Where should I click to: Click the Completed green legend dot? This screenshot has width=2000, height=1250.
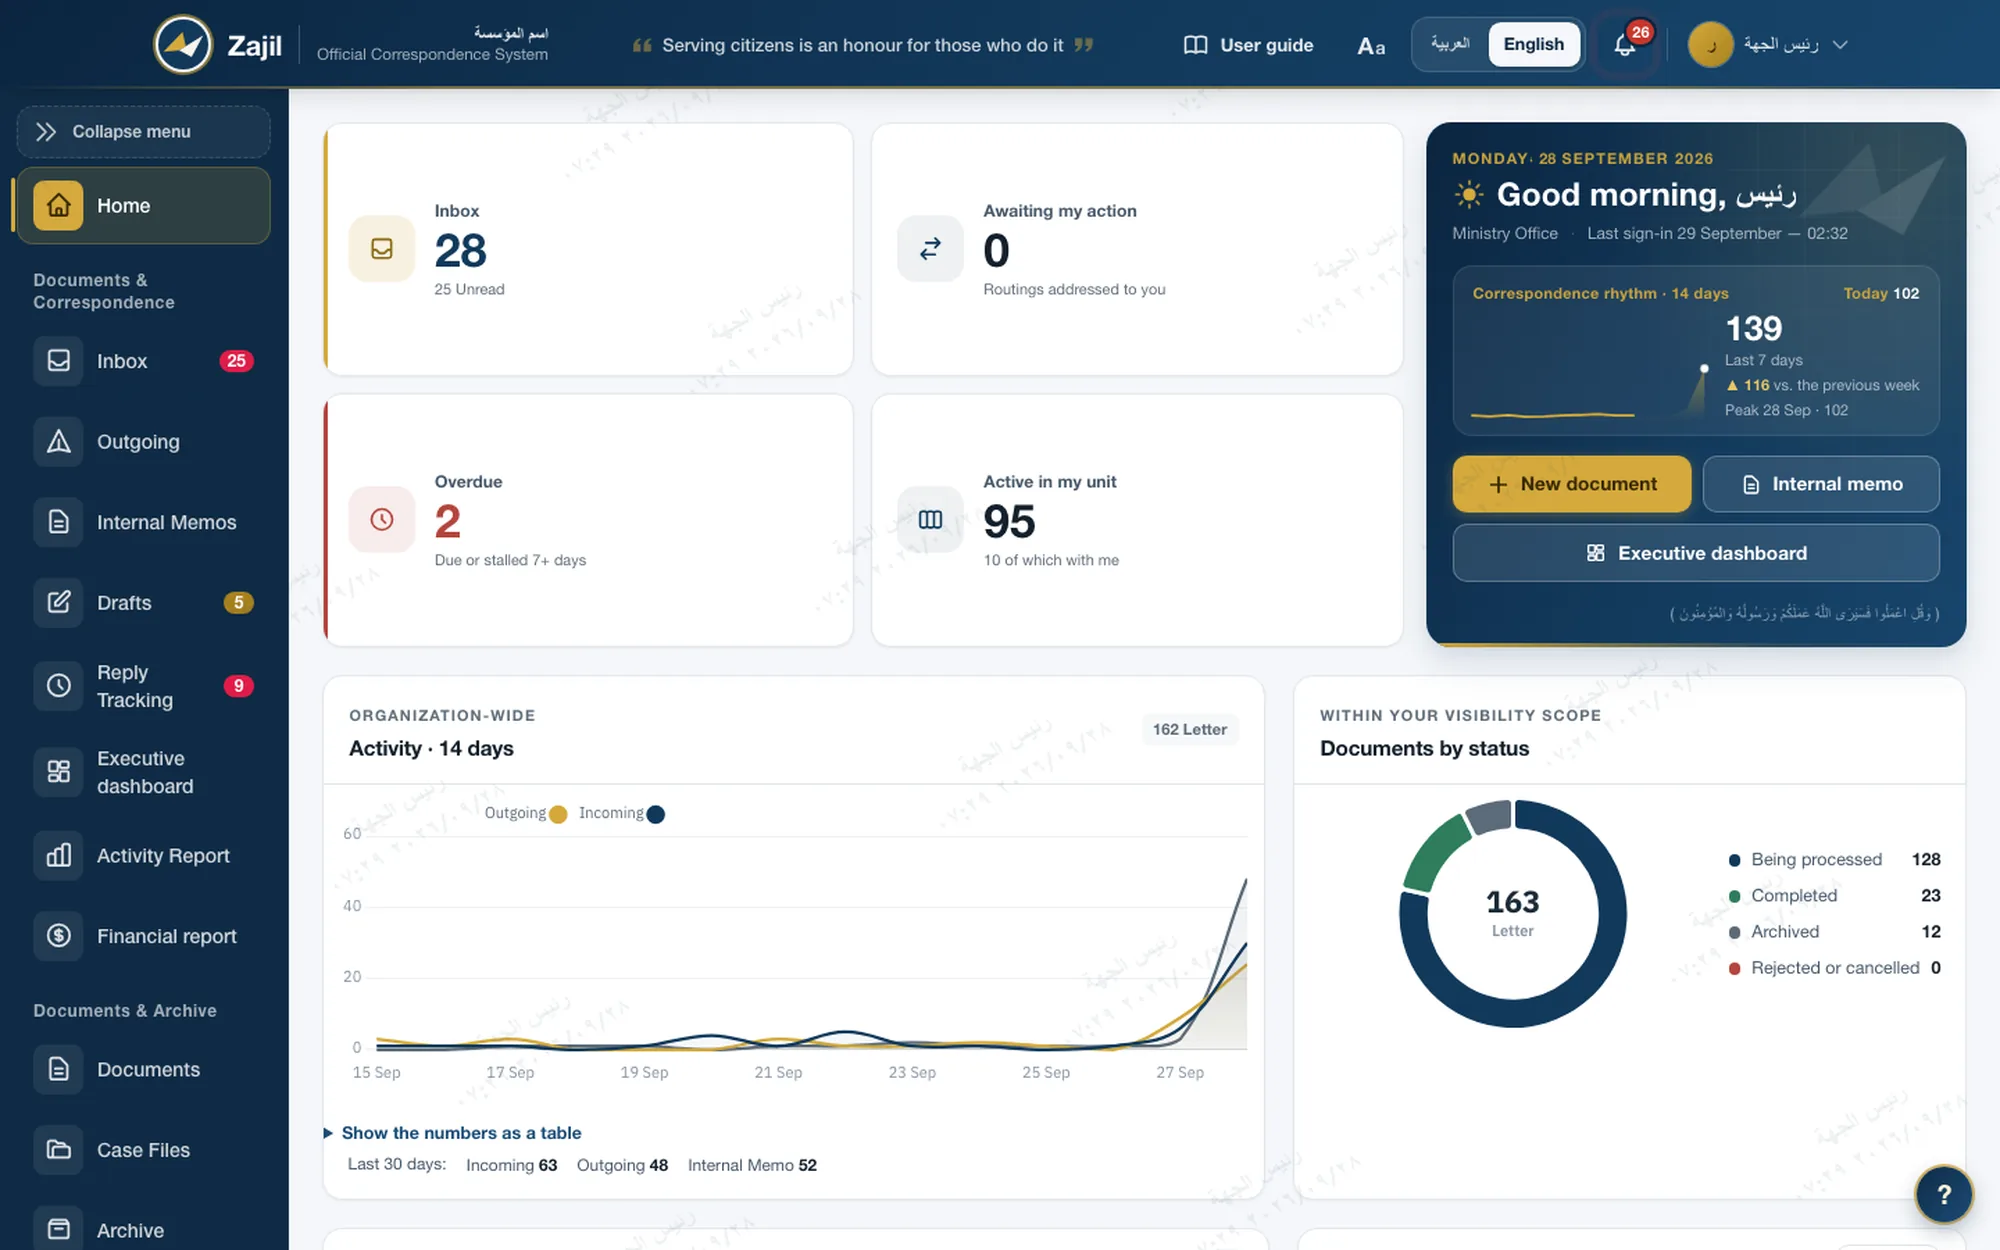coord(1734,896)
